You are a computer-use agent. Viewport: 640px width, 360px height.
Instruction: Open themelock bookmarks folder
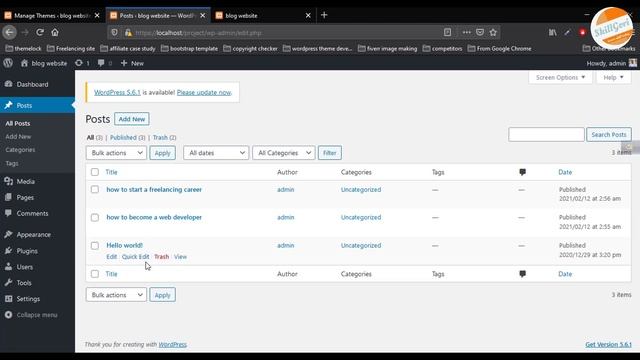(23, 49)
